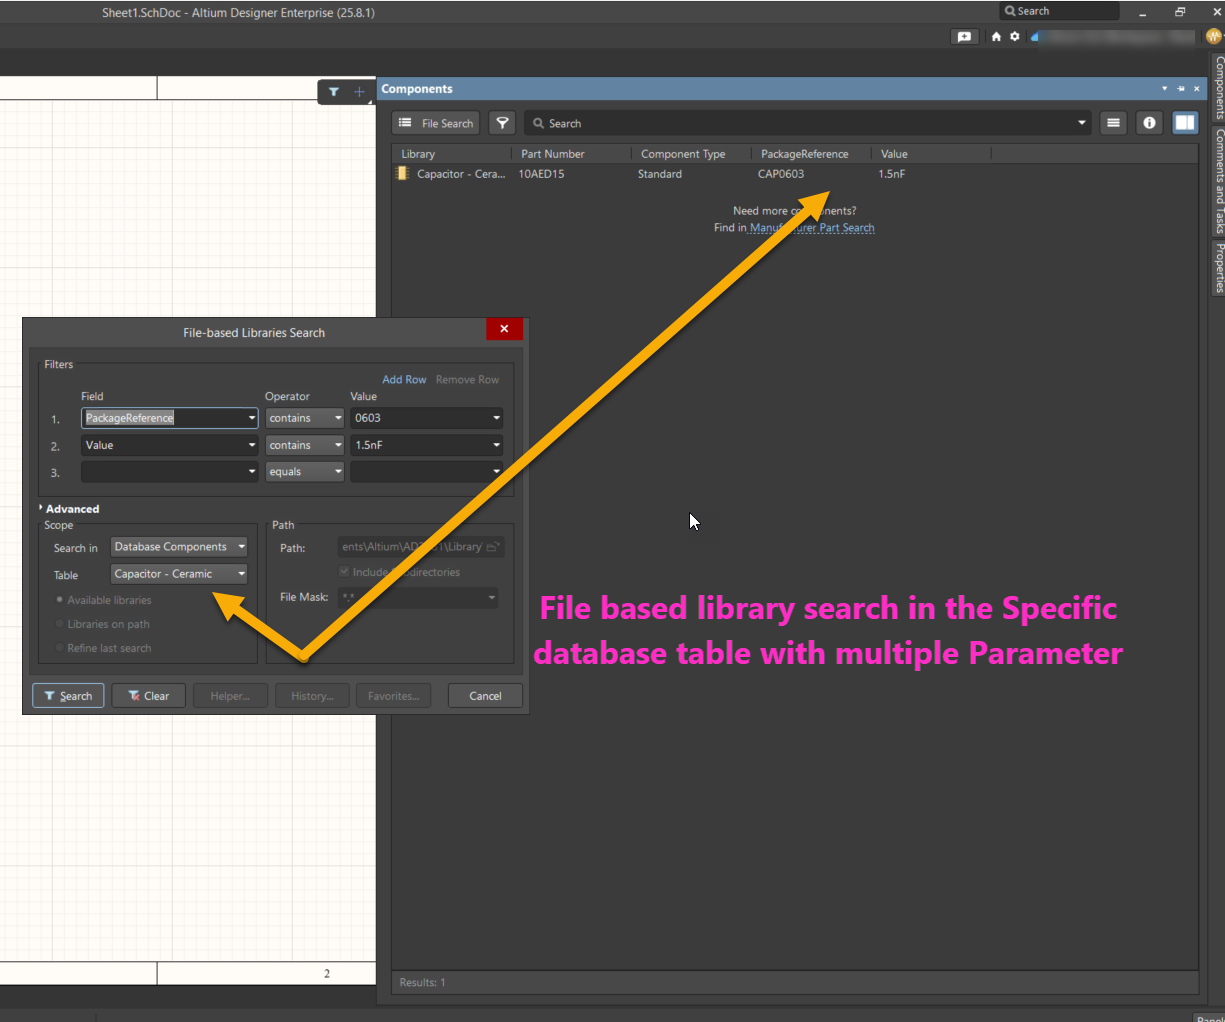The image size is (1225, 1022).
Task: Focus the title bar global Search box
Action: [1059, 11]
